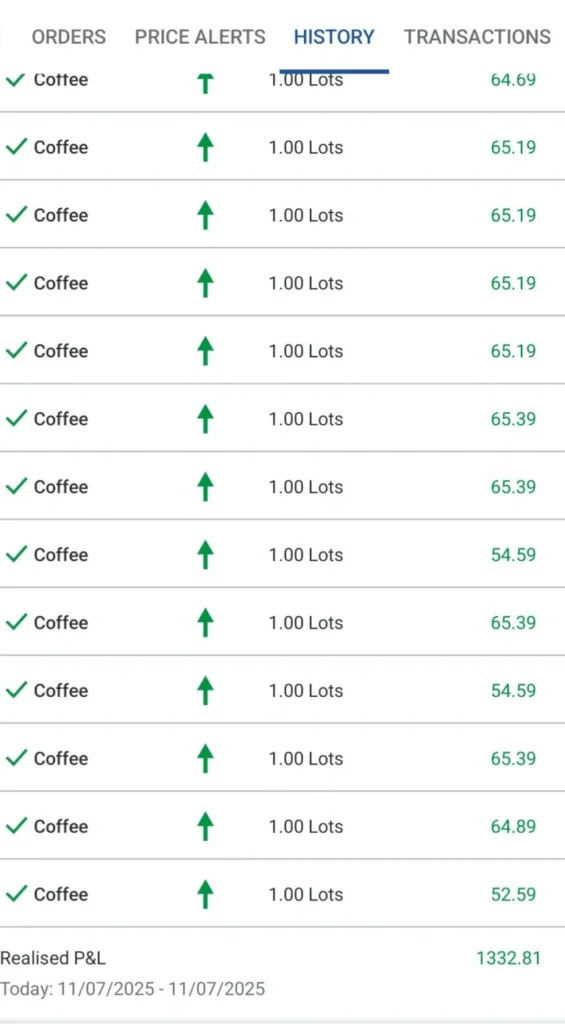Screen dimensions: 565x1024
Task: Click checkmark beside 64.89 profit trade
Action: tap(16, 826)
